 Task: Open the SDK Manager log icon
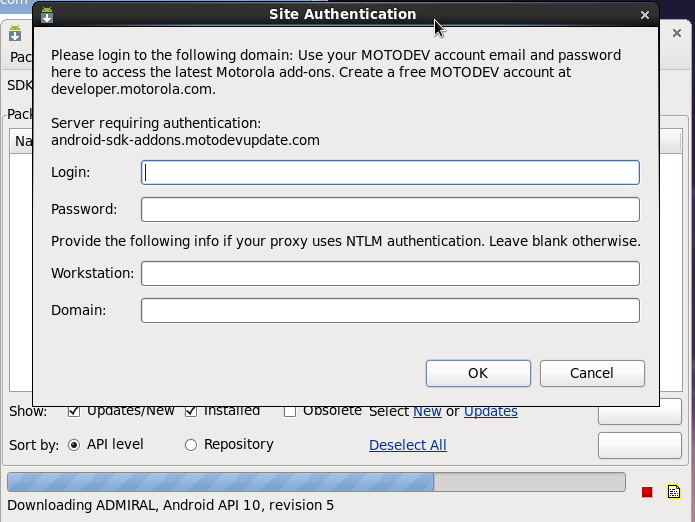coord(674,491)
